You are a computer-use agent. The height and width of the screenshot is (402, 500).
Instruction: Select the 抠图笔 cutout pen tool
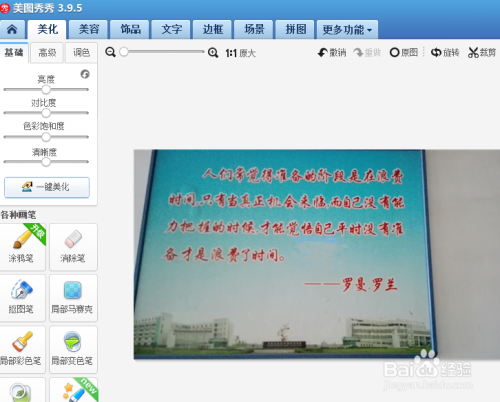pyautogui.click(x=22, y=298)
